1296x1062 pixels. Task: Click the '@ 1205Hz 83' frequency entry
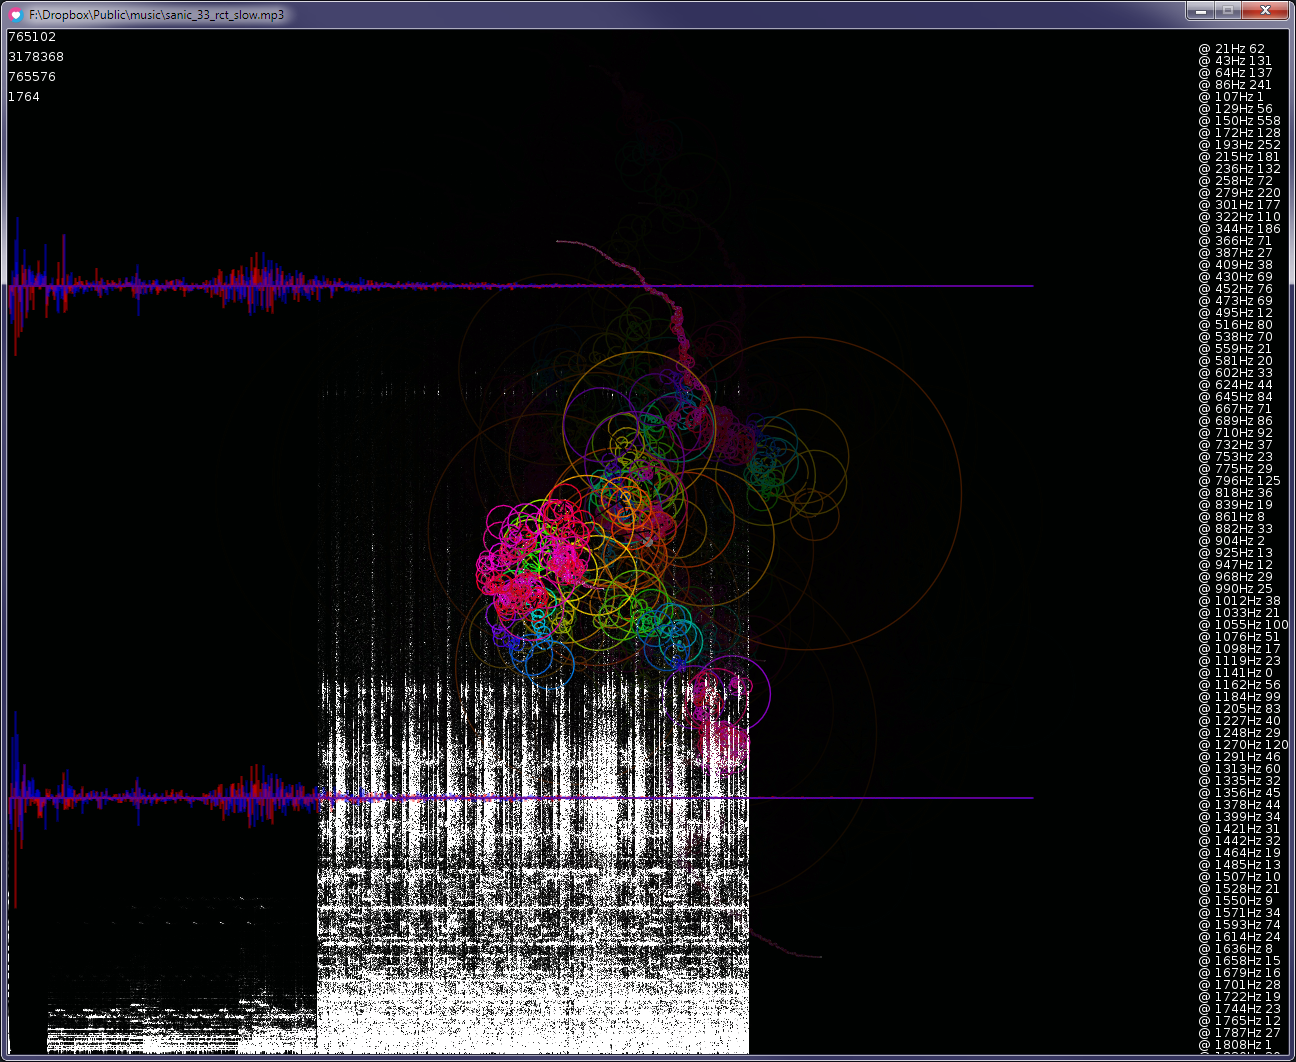click(x=1240, y=709)
